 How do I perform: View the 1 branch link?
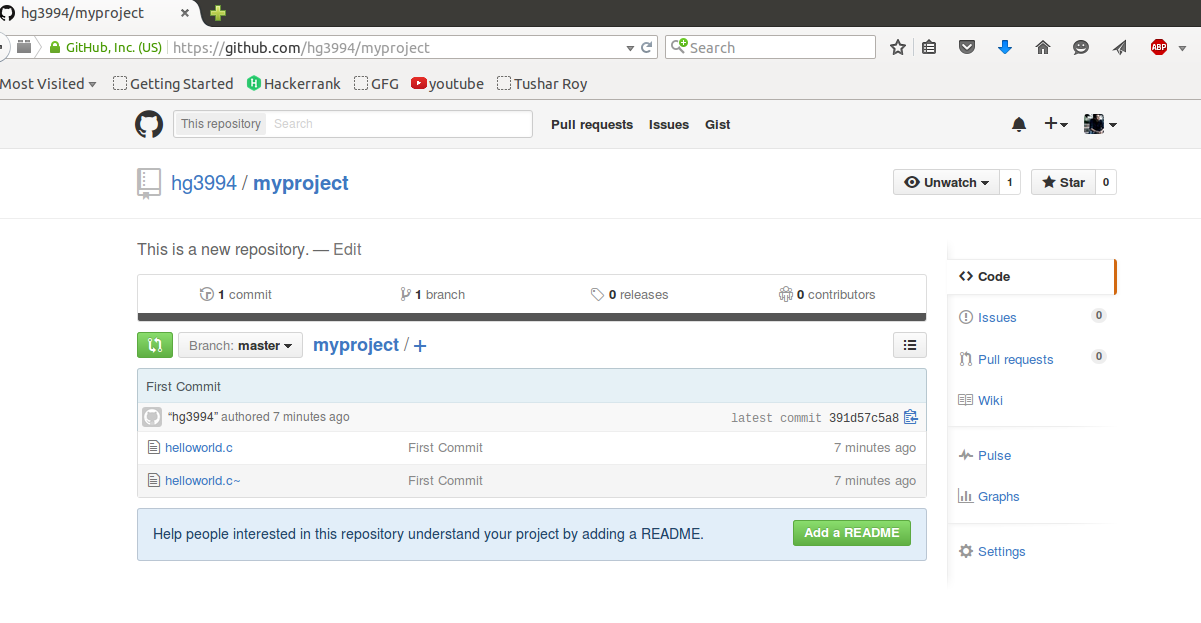click(432, 294)
